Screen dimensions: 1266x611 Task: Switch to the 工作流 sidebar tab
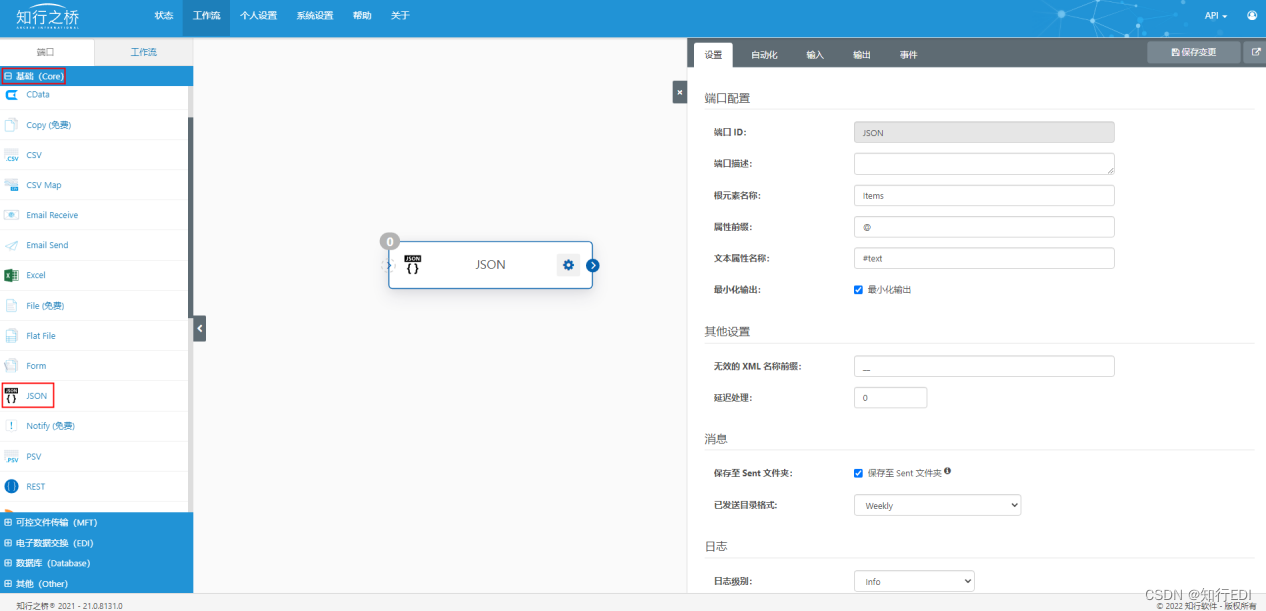tap(144, 52)
